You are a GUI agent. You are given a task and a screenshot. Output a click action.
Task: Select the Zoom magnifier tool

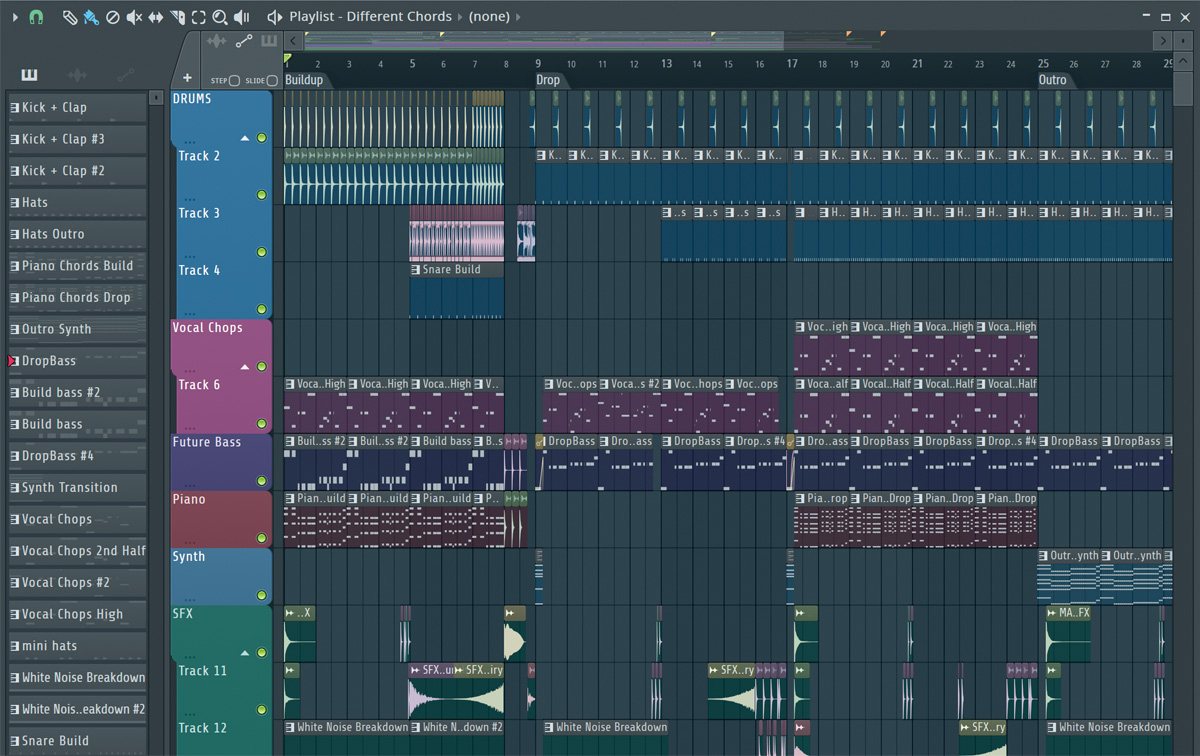[220, 17]
